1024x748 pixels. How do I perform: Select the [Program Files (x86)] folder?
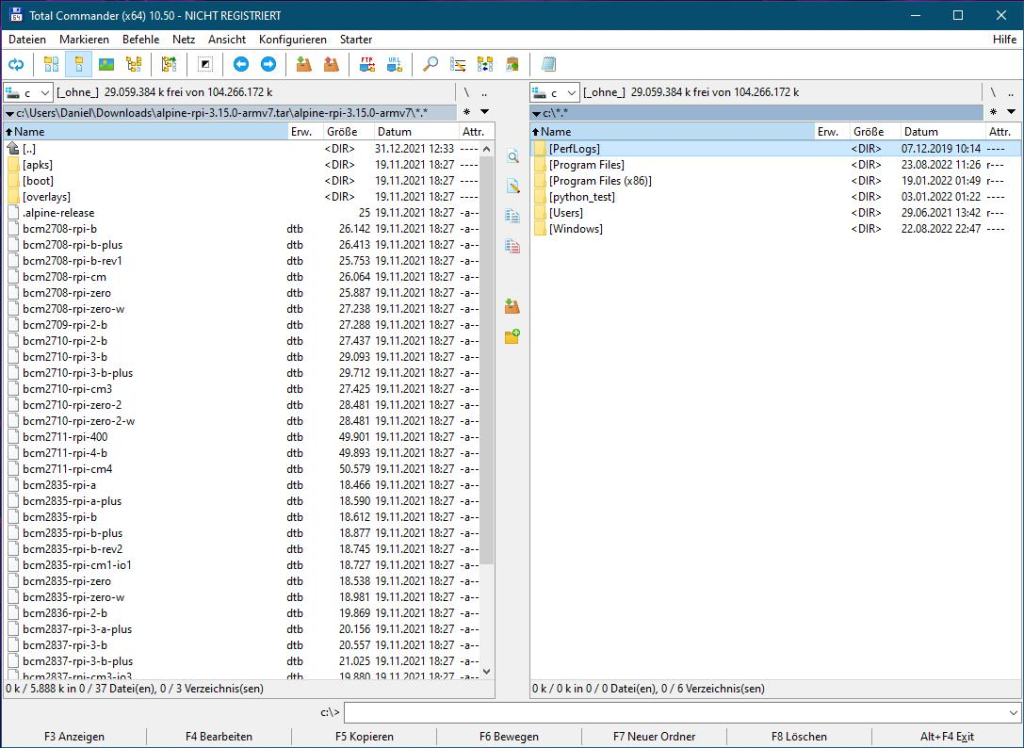coord(775,181)
